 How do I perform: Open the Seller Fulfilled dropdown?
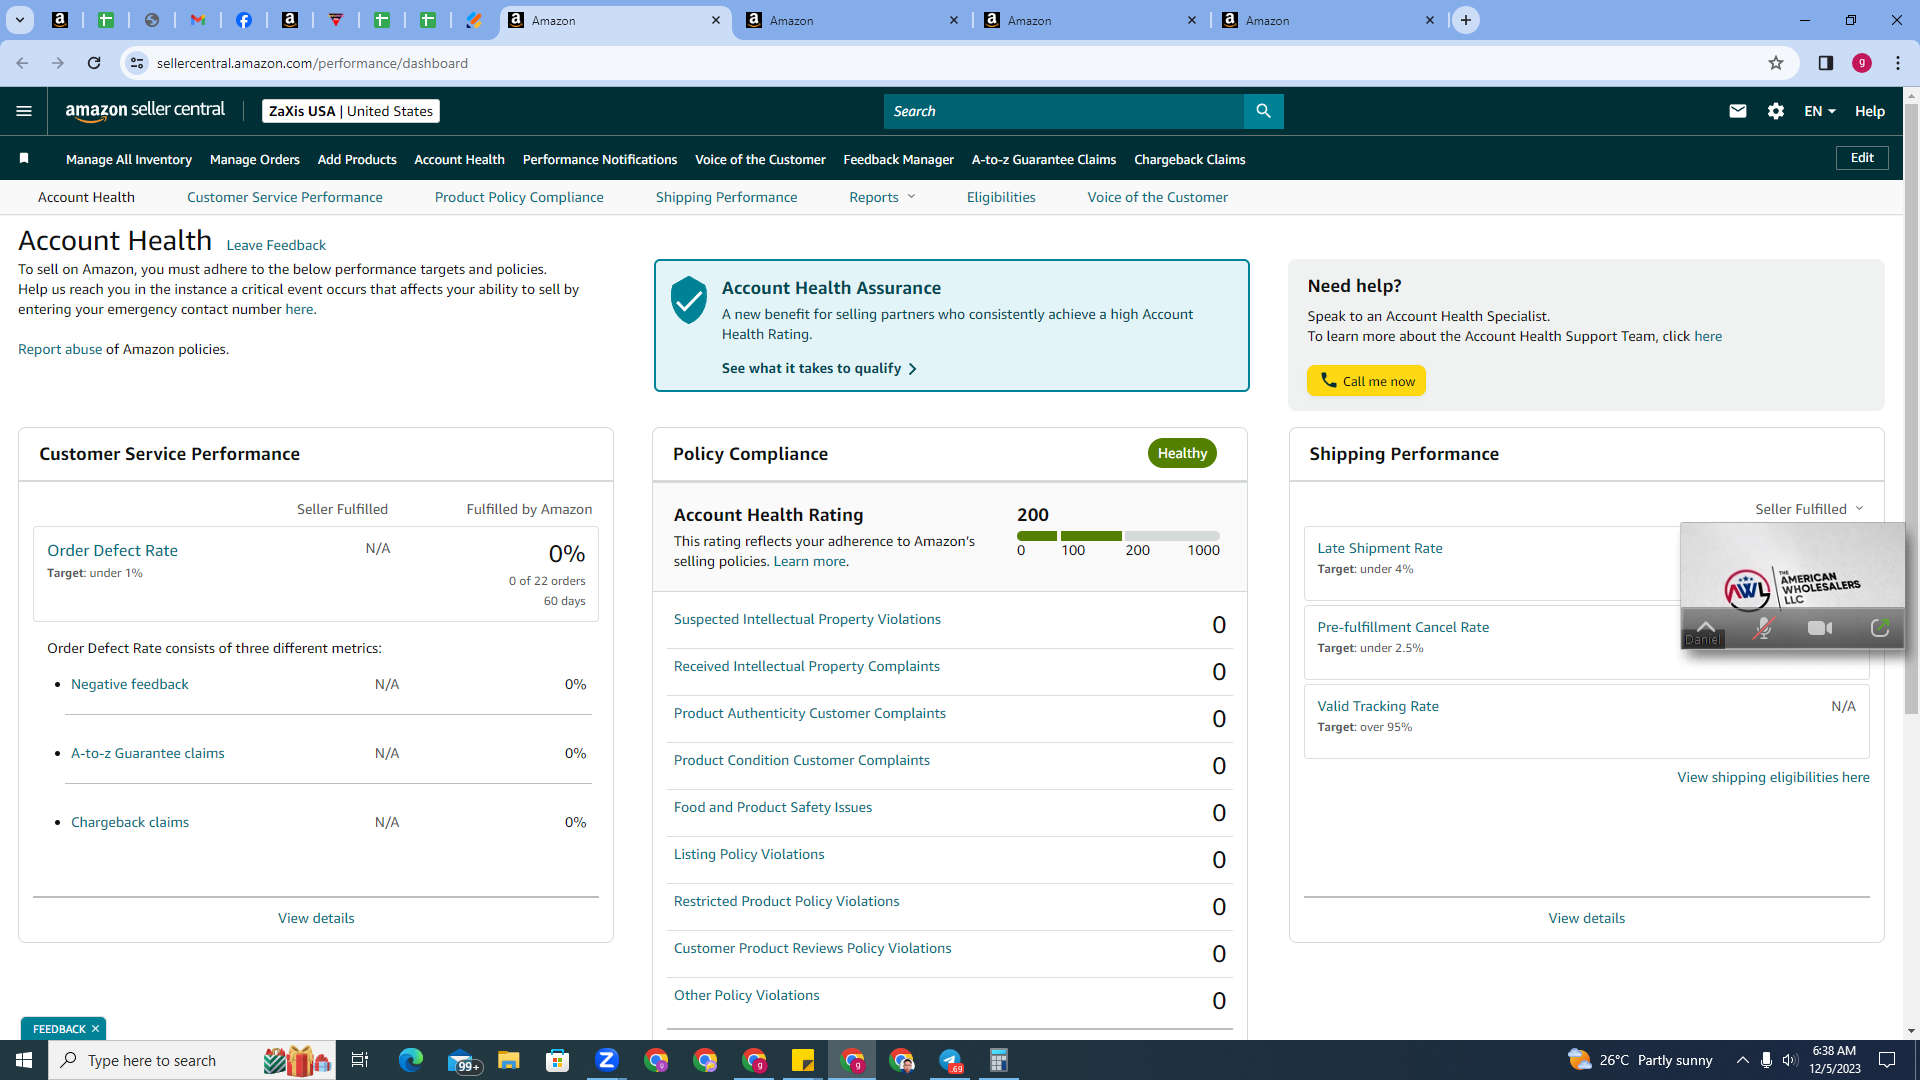[1809, 509]
